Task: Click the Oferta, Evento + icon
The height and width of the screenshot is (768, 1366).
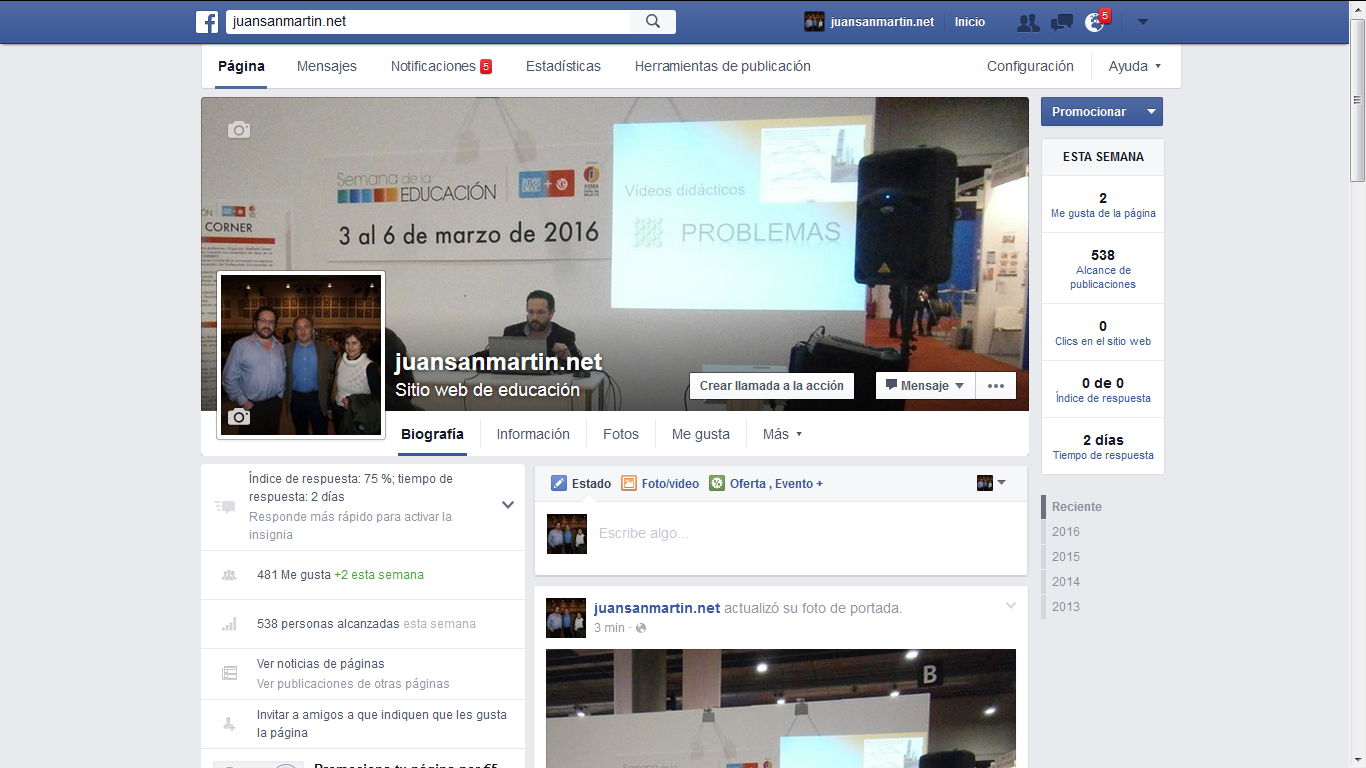Action: [x=717, y=483]
